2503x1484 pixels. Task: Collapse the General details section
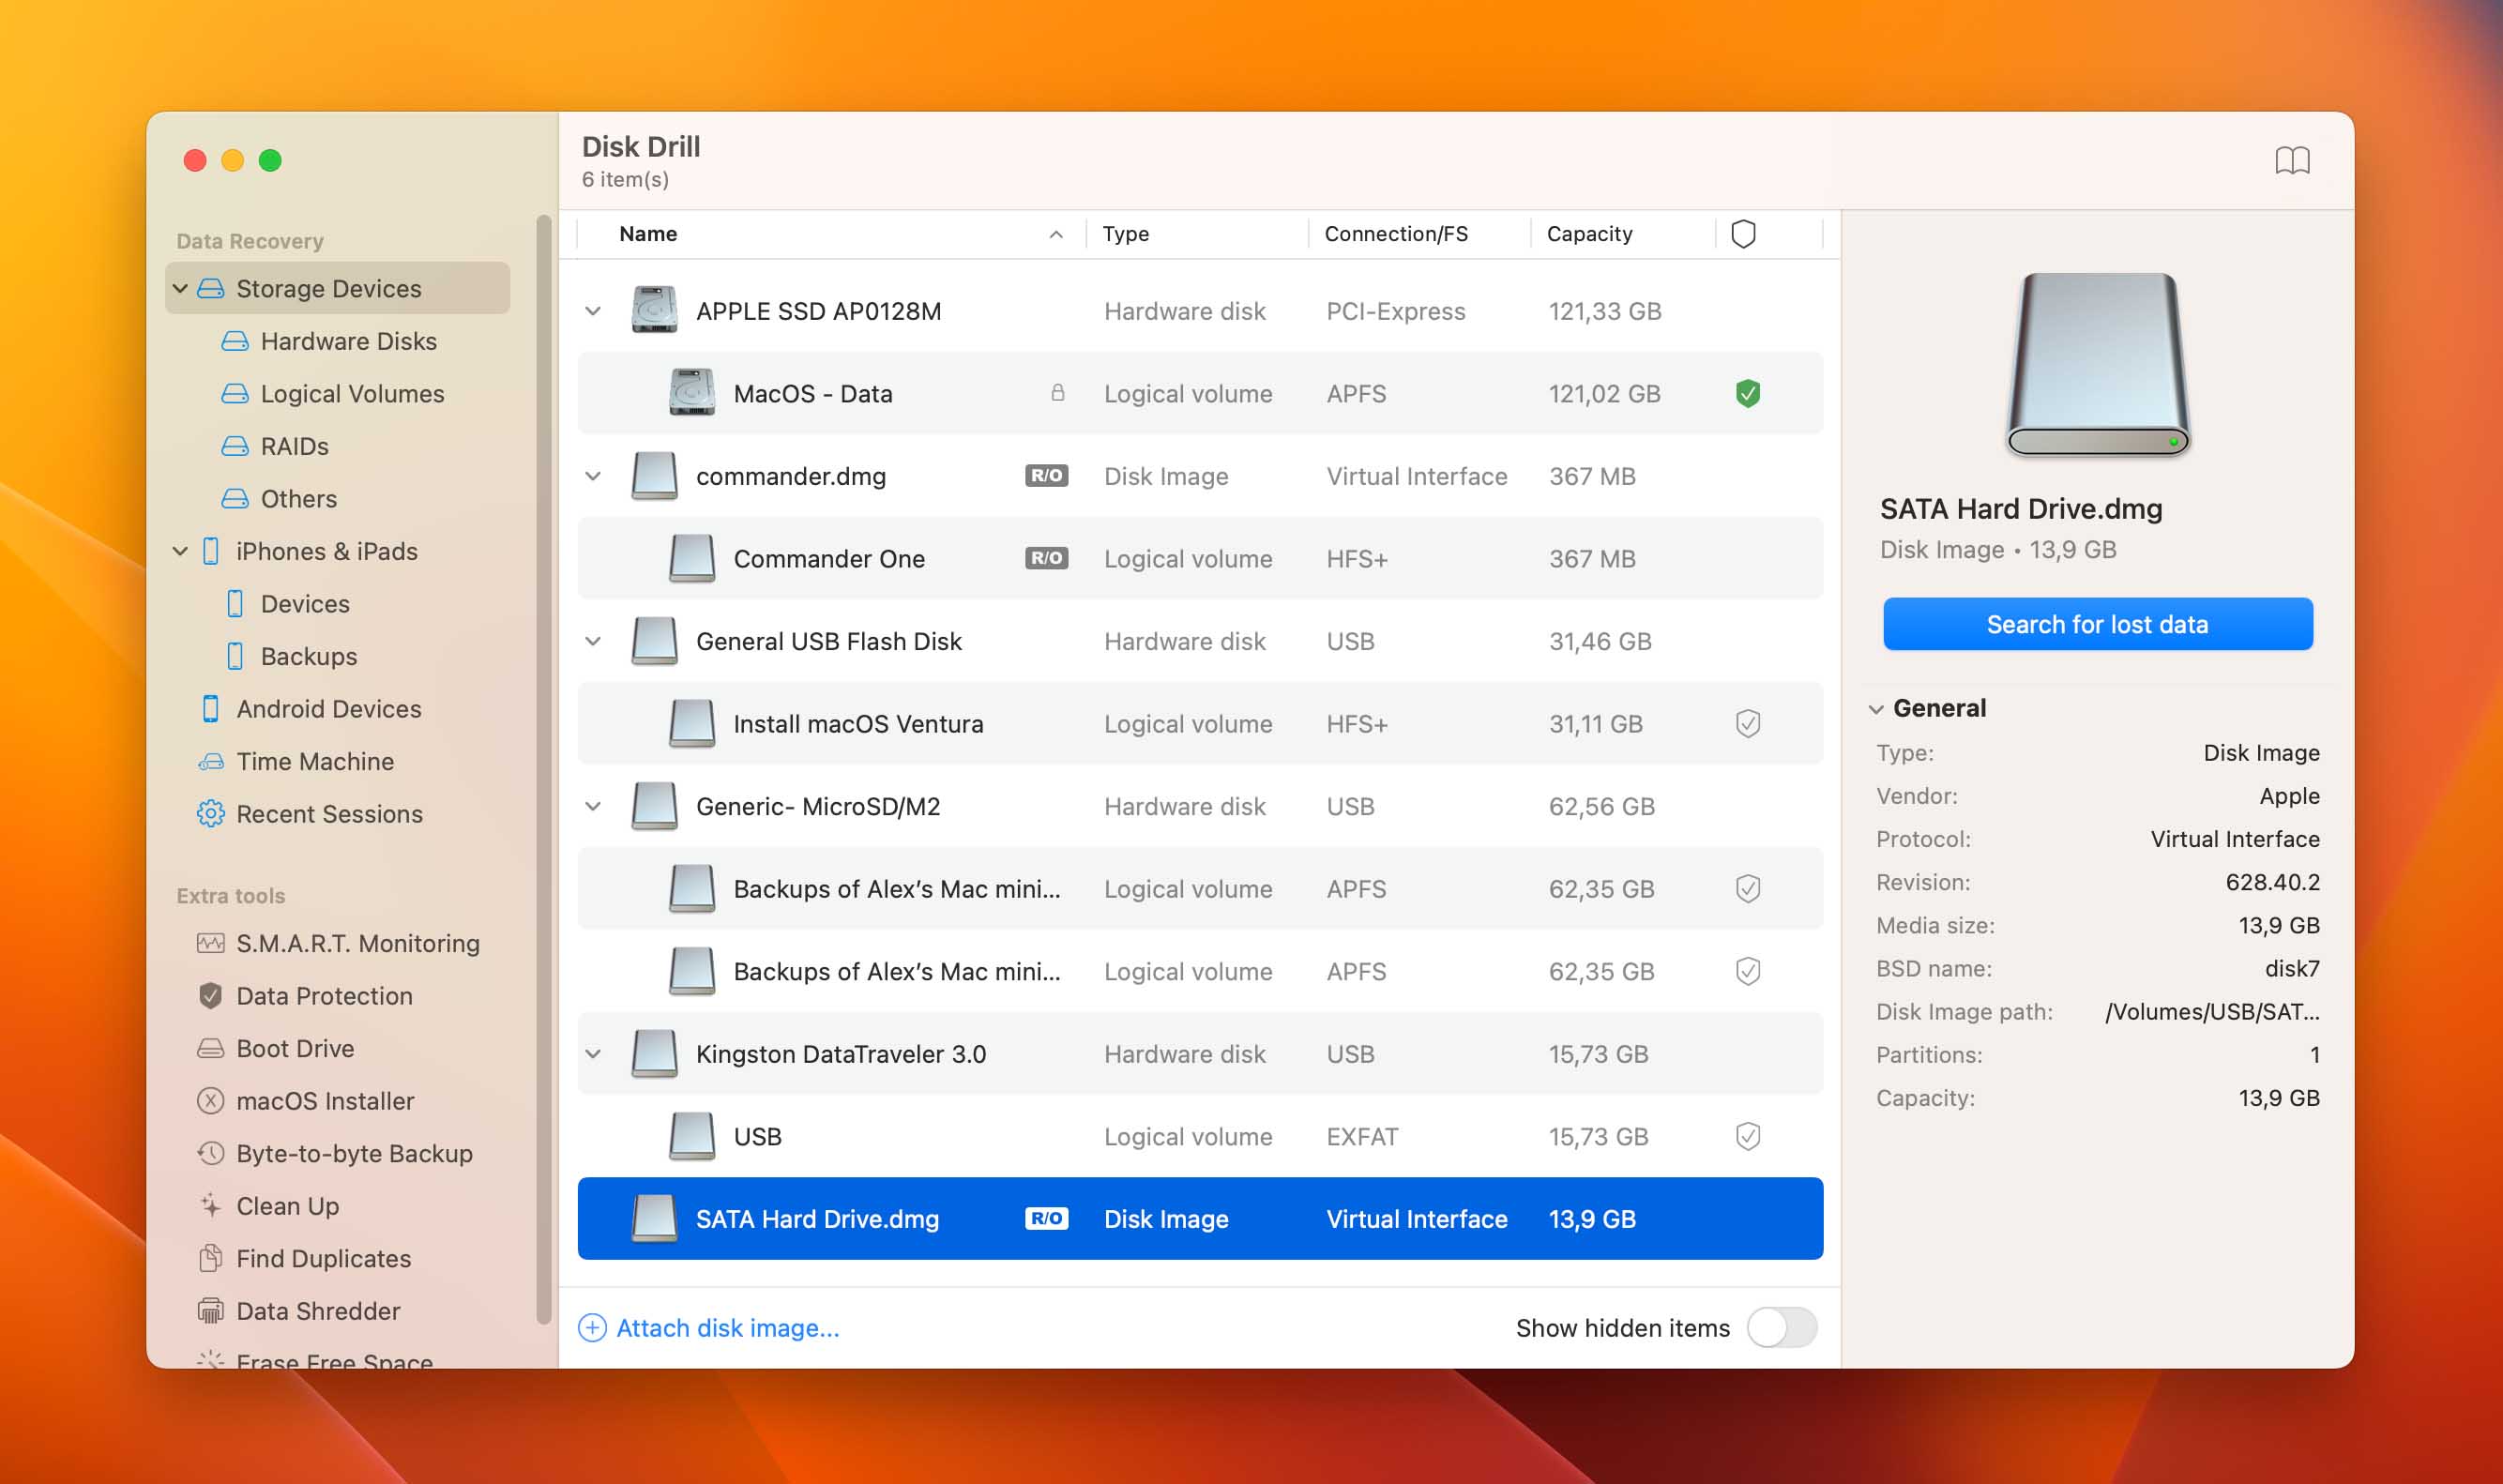(x=1876, y=709)
